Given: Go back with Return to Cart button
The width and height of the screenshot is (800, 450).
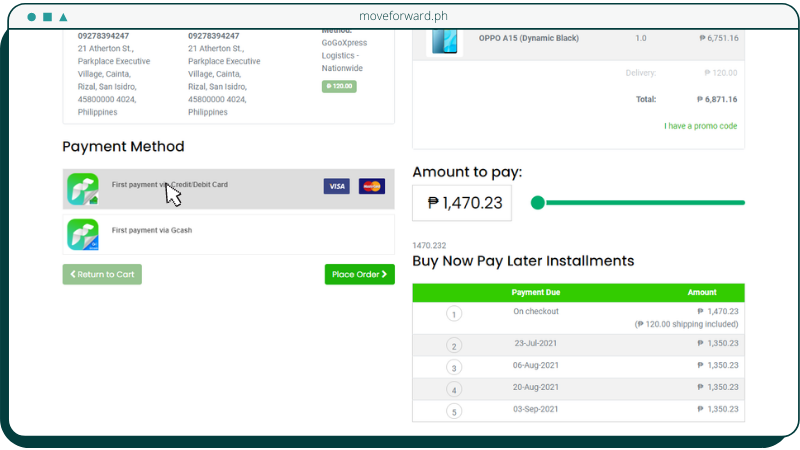Looking at the screenshot, I should click(x=102, y=274).
